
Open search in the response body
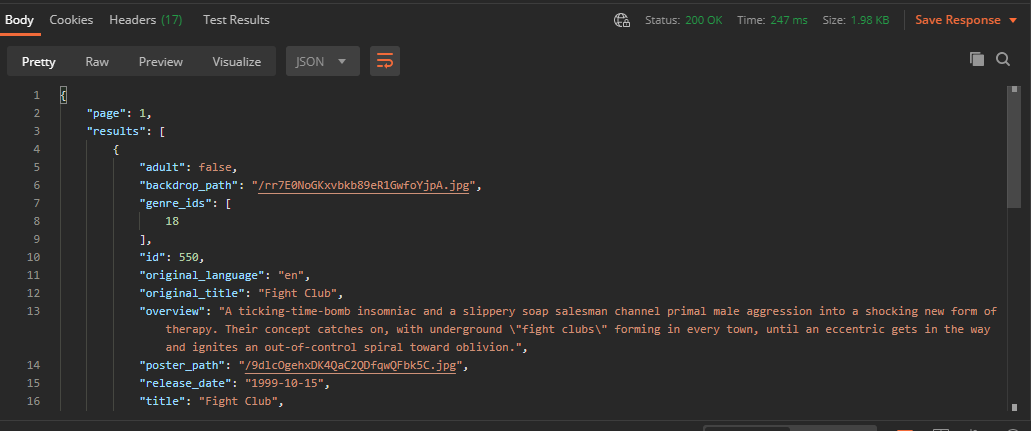pyautogui.click(x=1003, y=59)
